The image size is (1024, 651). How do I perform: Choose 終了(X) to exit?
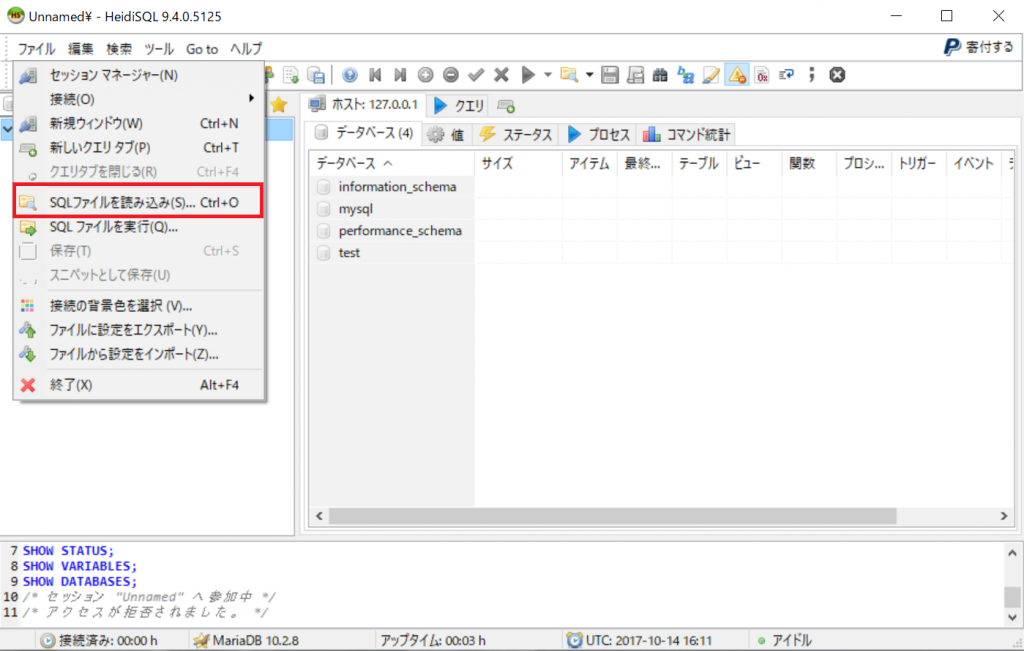pyautogui.click(x=139, y=385)
